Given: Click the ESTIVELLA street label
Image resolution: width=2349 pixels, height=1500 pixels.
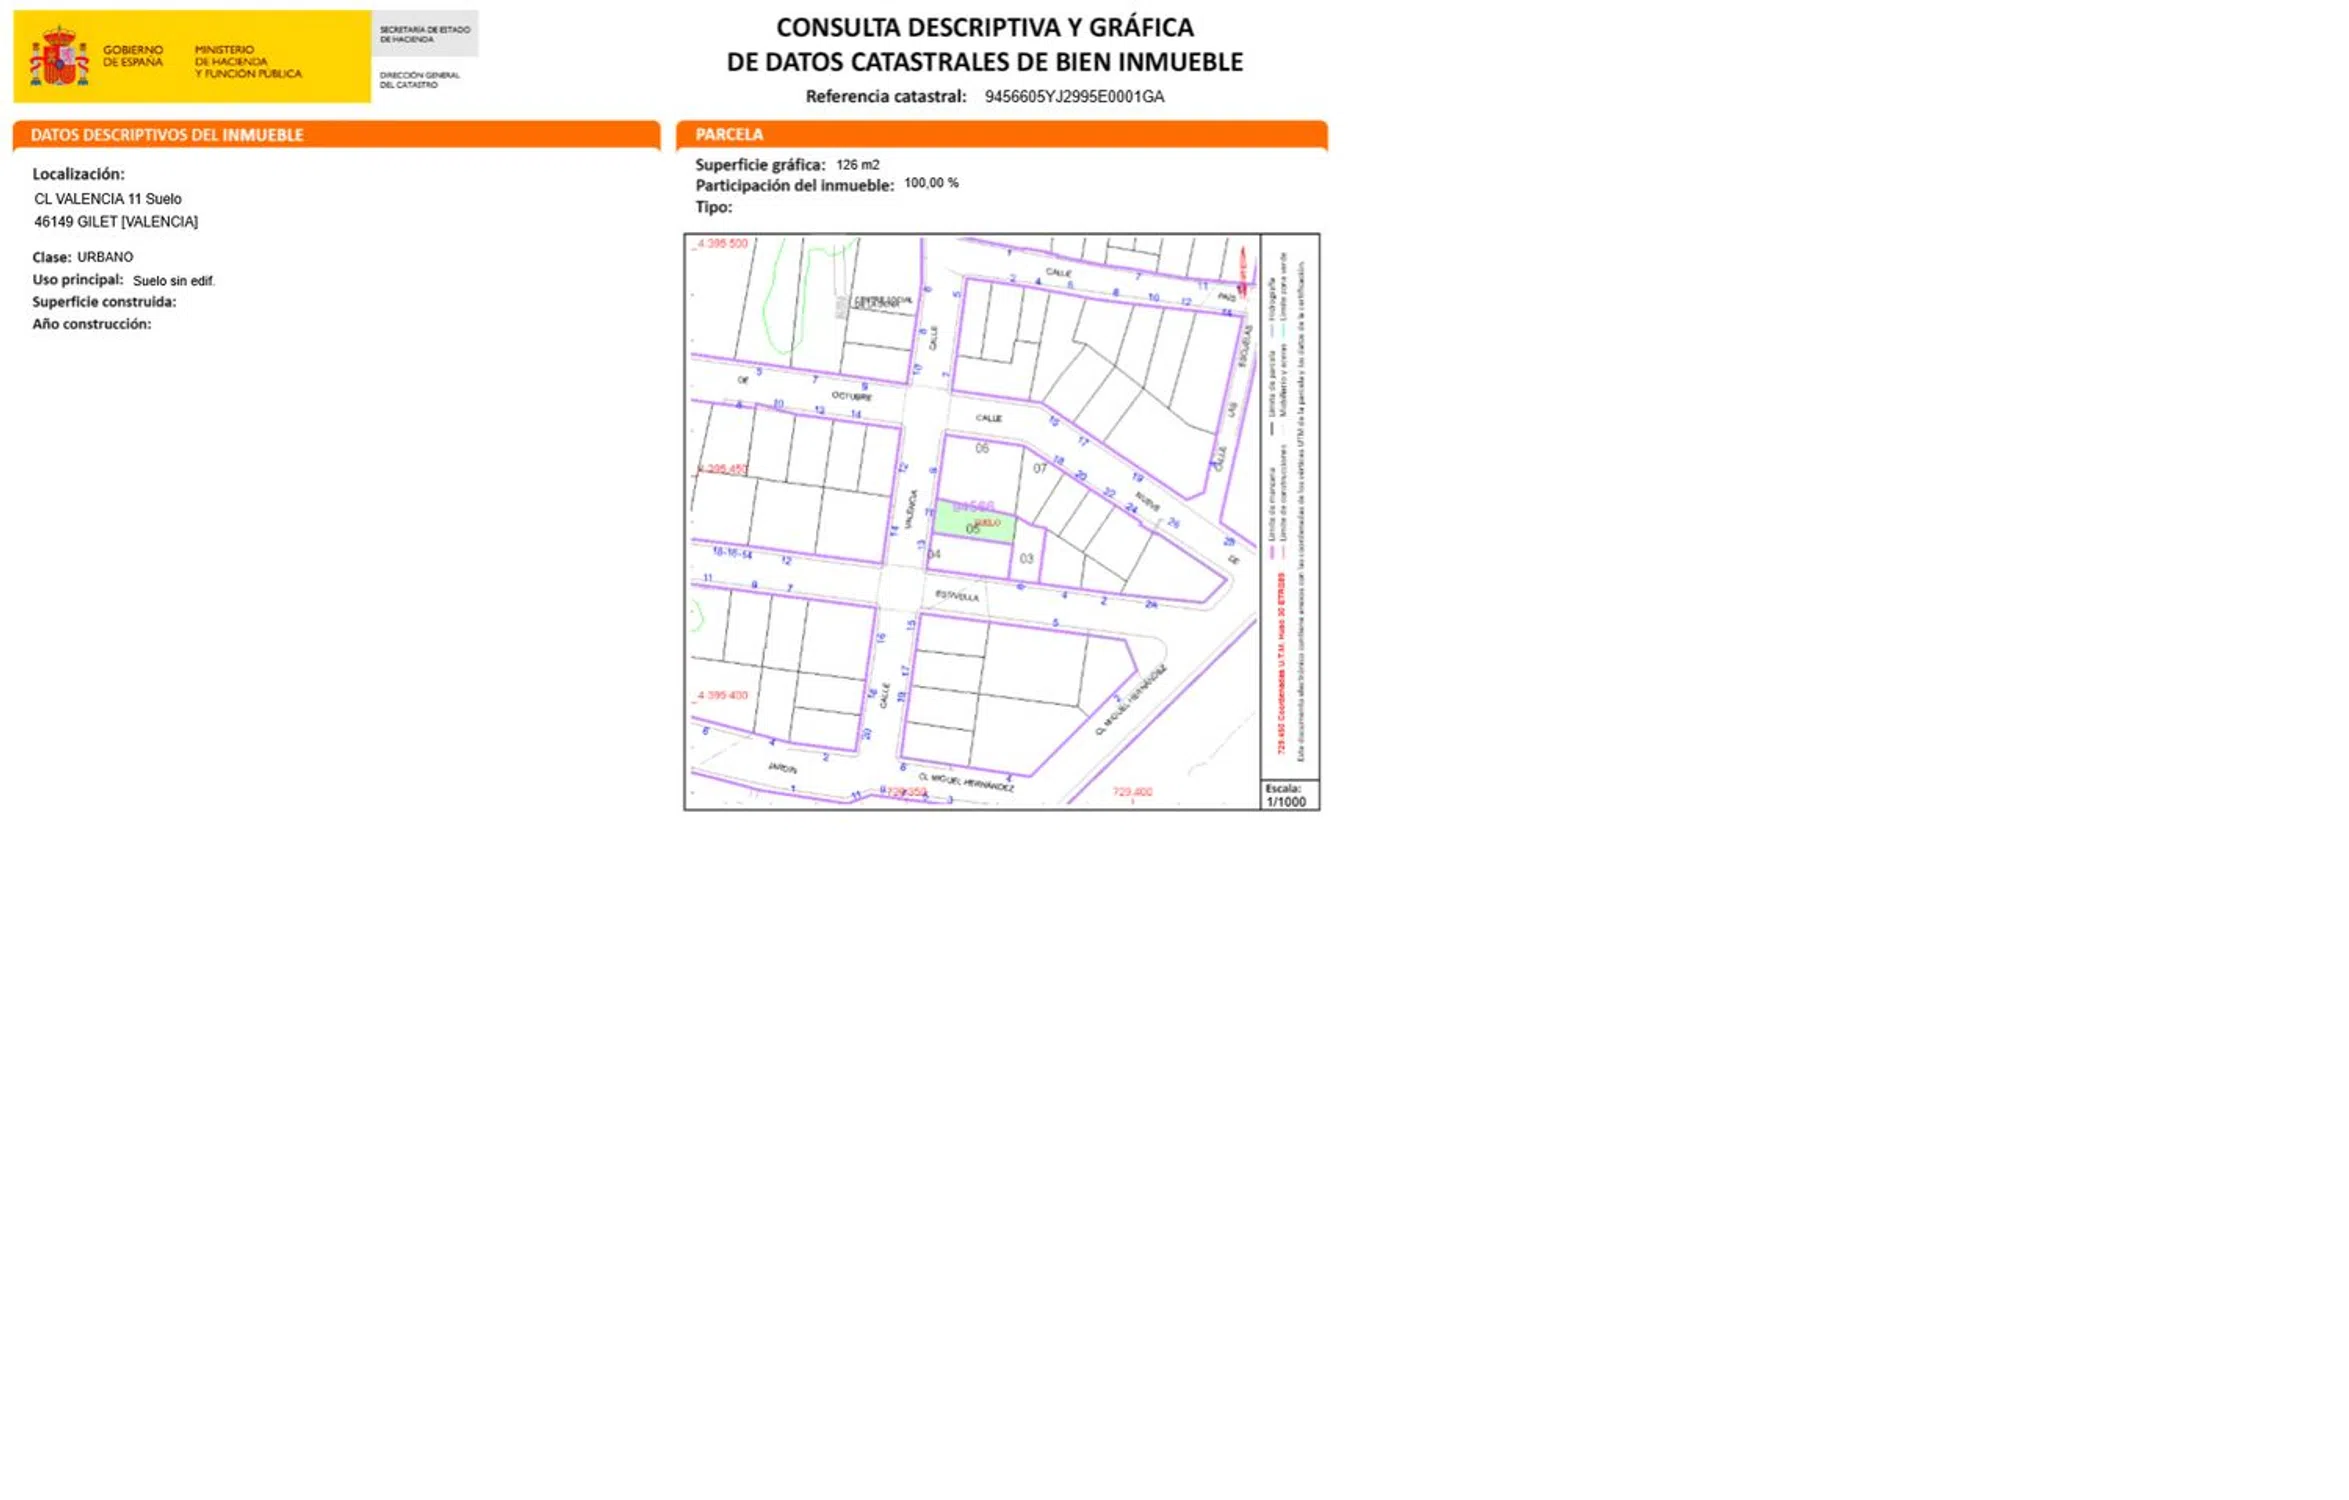Looking at the screenshot, I should coord(957,596).
